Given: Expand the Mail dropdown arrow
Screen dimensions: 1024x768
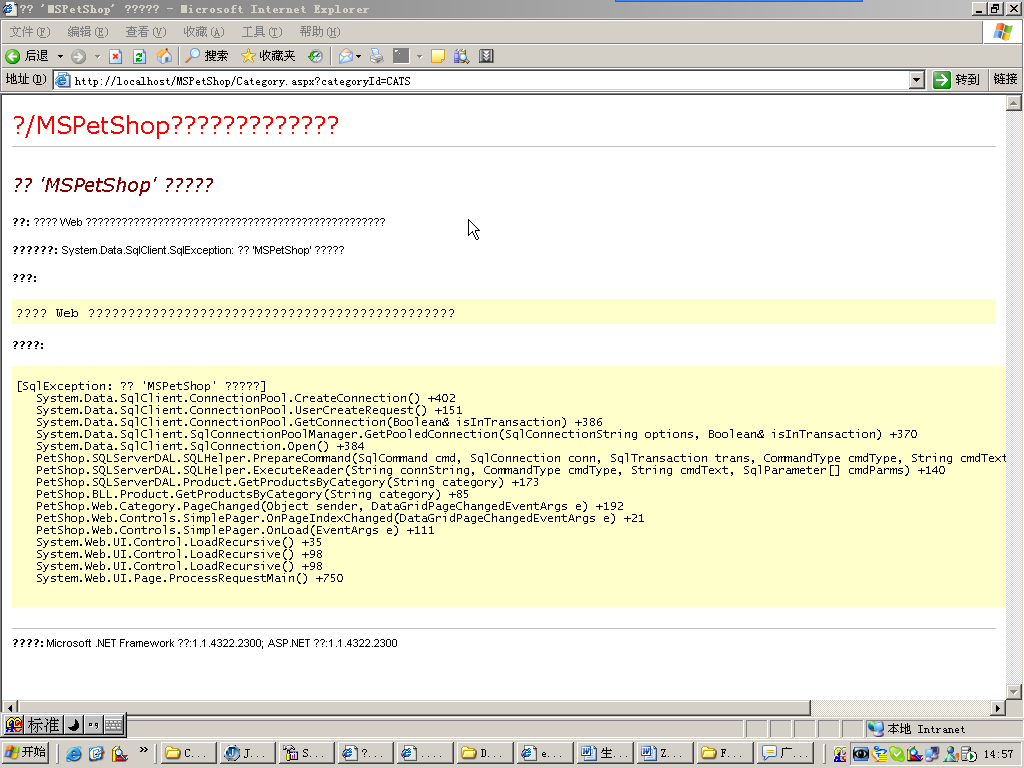Looking at the screenshot, I should (x=359, y=56).
